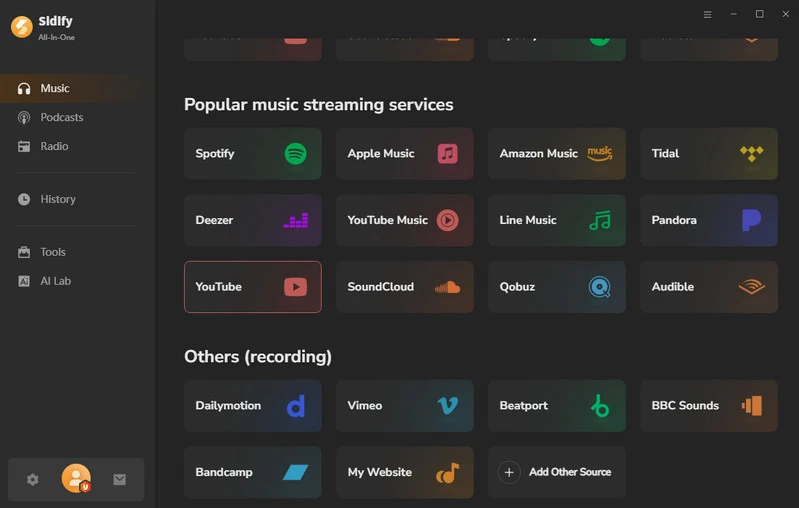Screen dimensions: 799x508
Task: Click the 'Others (recording)' heading
Action: tap(257, 357)
